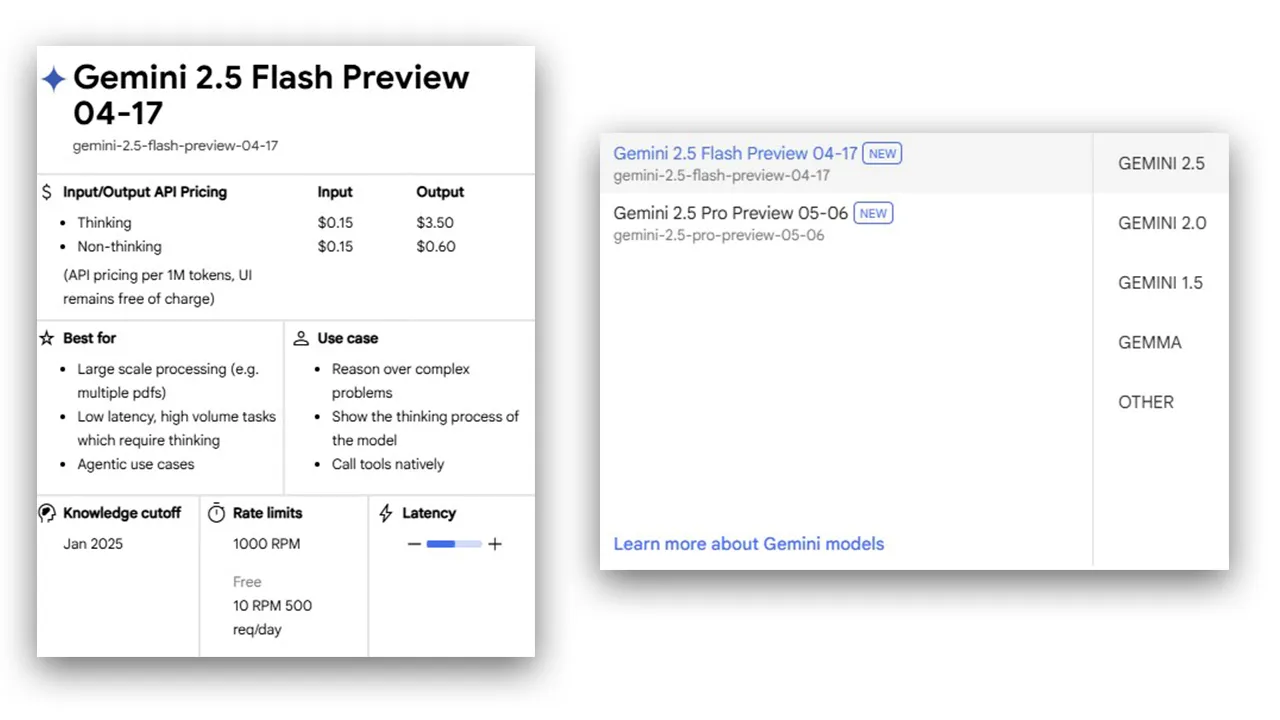This screenshot has height=720, width=1280.
Task: Click the Input/Output API Pricing label
Action: pos(145,192)
